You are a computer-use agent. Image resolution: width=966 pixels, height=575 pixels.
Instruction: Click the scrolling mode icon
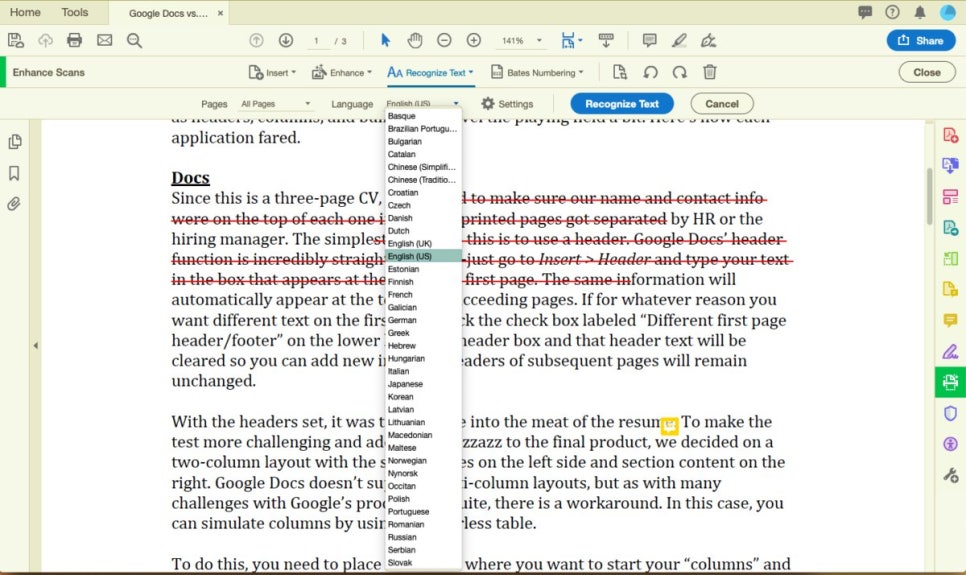pyautogui.click(x=606, y=41)
